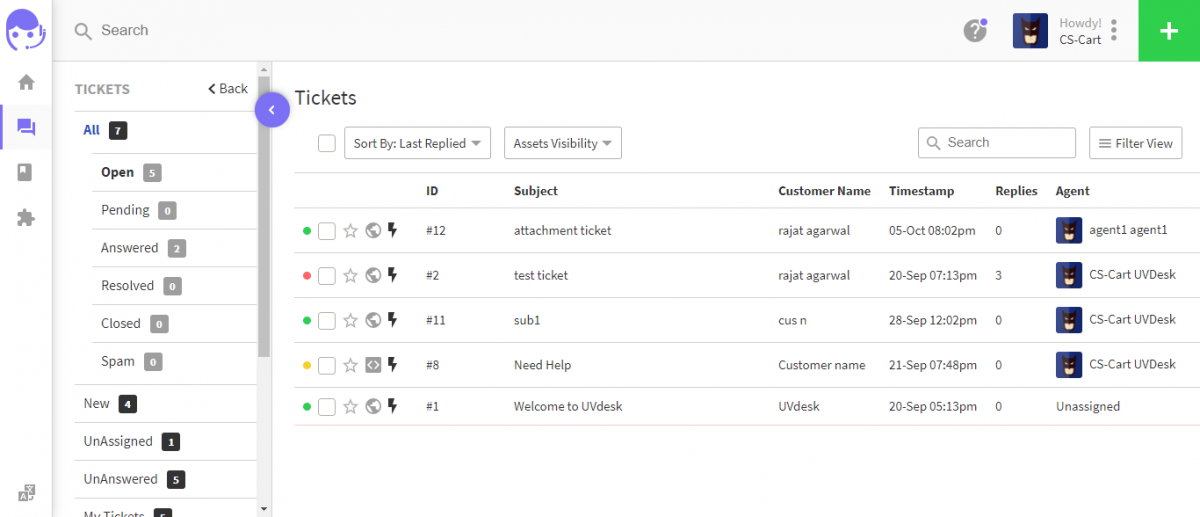This screenshot has width=1200, height=517.
Task: Open the Tickets chat icon in sidebar
Action: [26, 127]
